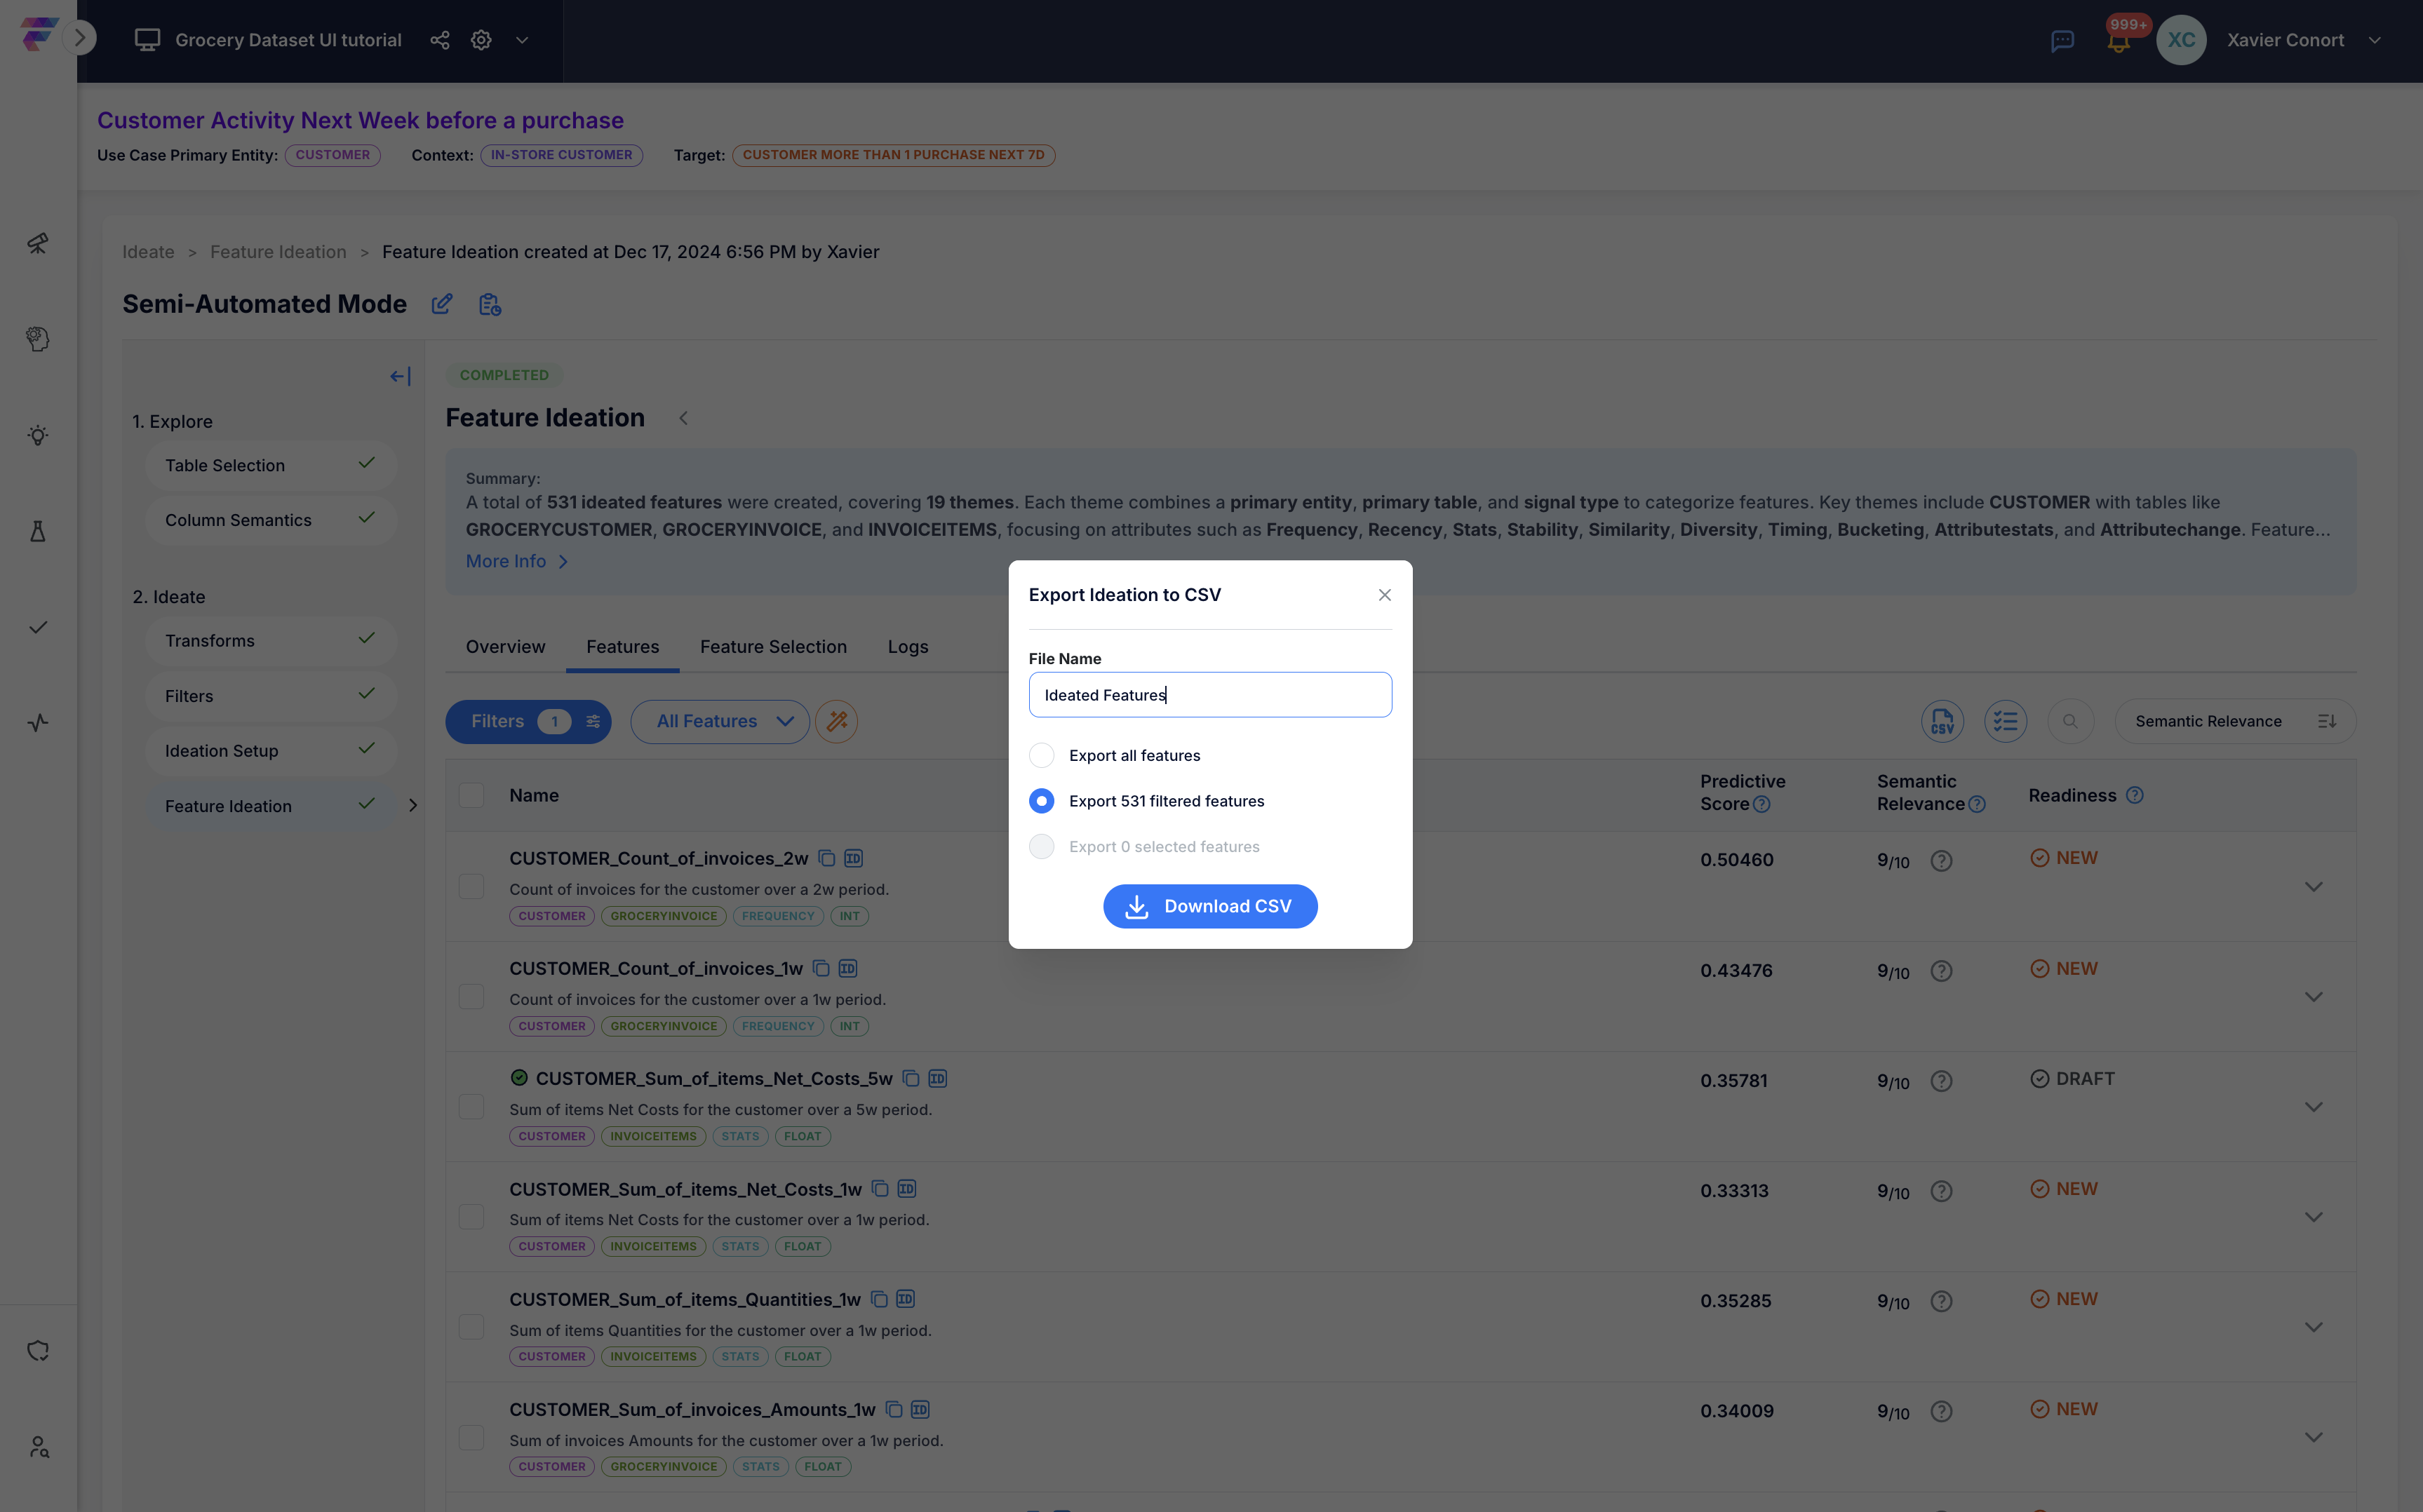Click the copy/duplicate icon for CUSTOMER_Count_of_invoices_2w
The width and height of the screenshot is (2423, 1512).
[824, 857]
